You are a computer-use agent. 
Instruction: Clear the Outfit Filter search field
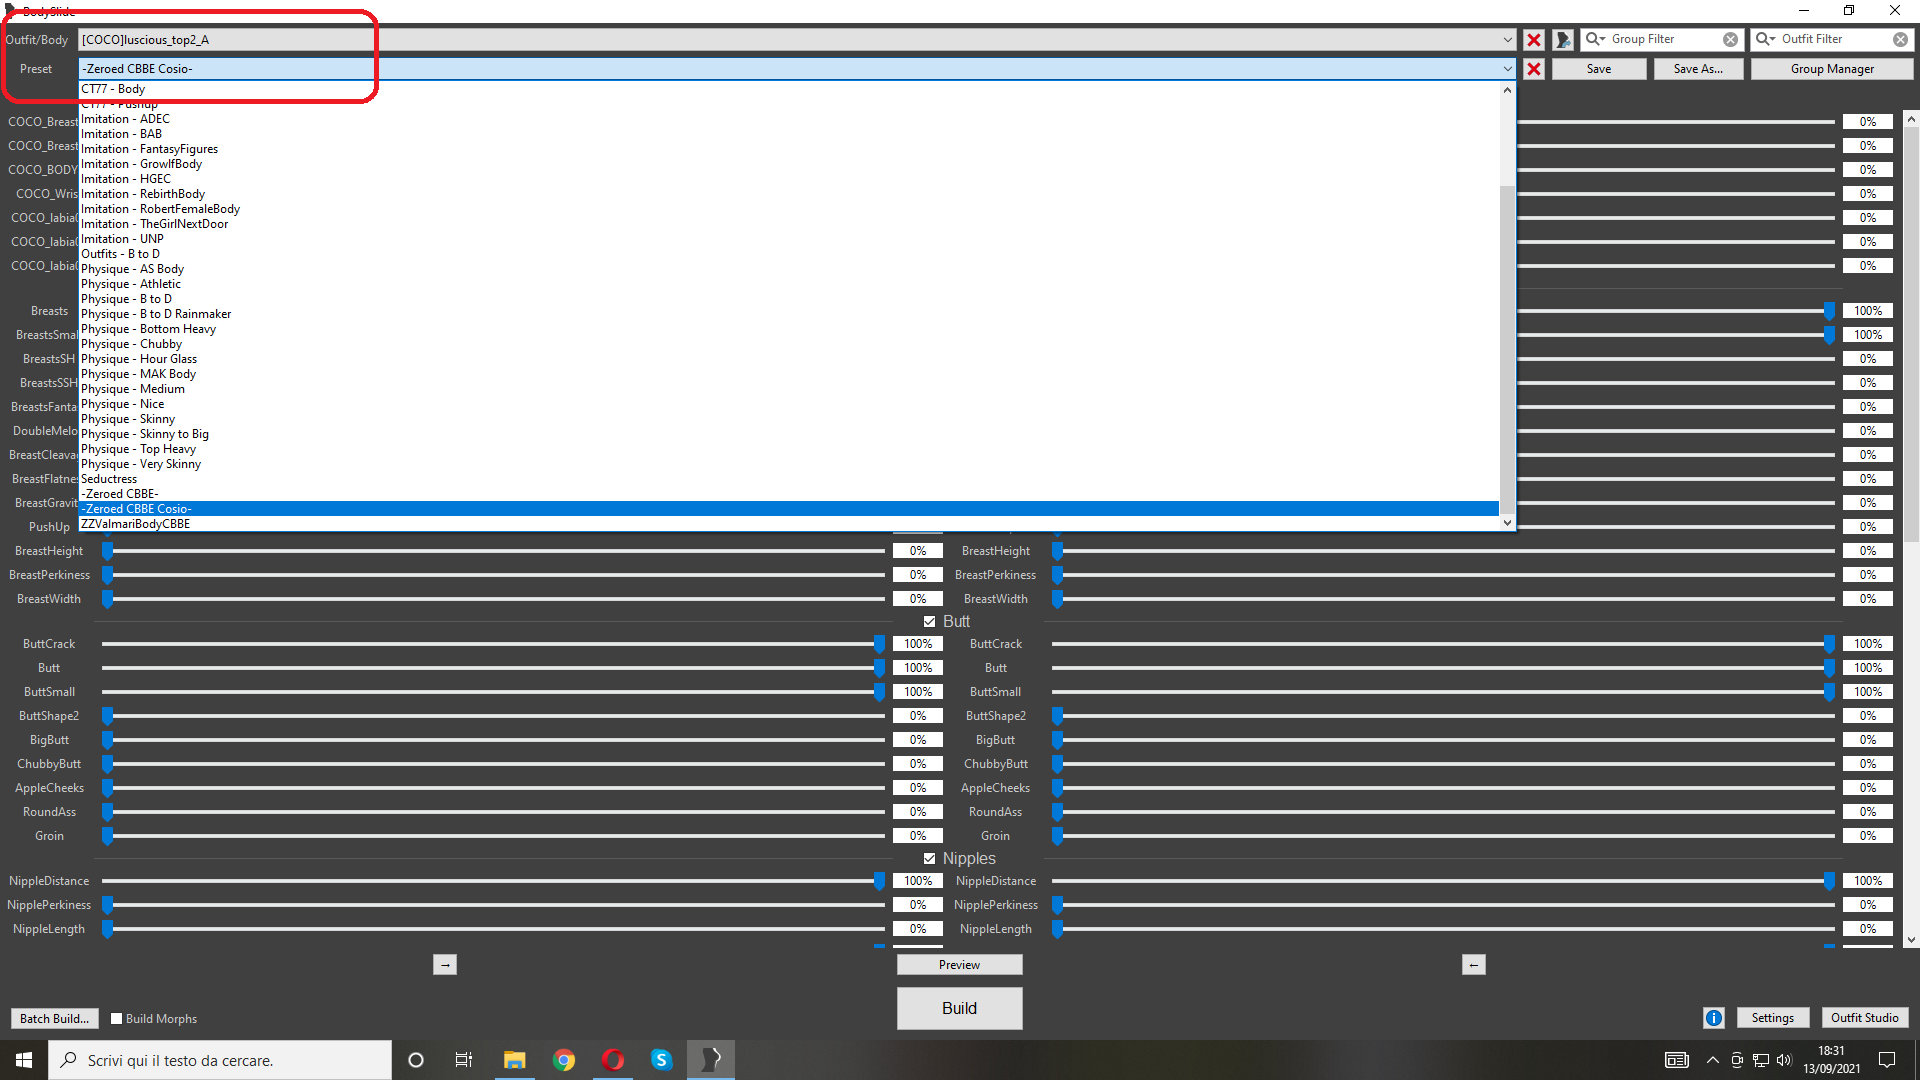coord(1899,40)
